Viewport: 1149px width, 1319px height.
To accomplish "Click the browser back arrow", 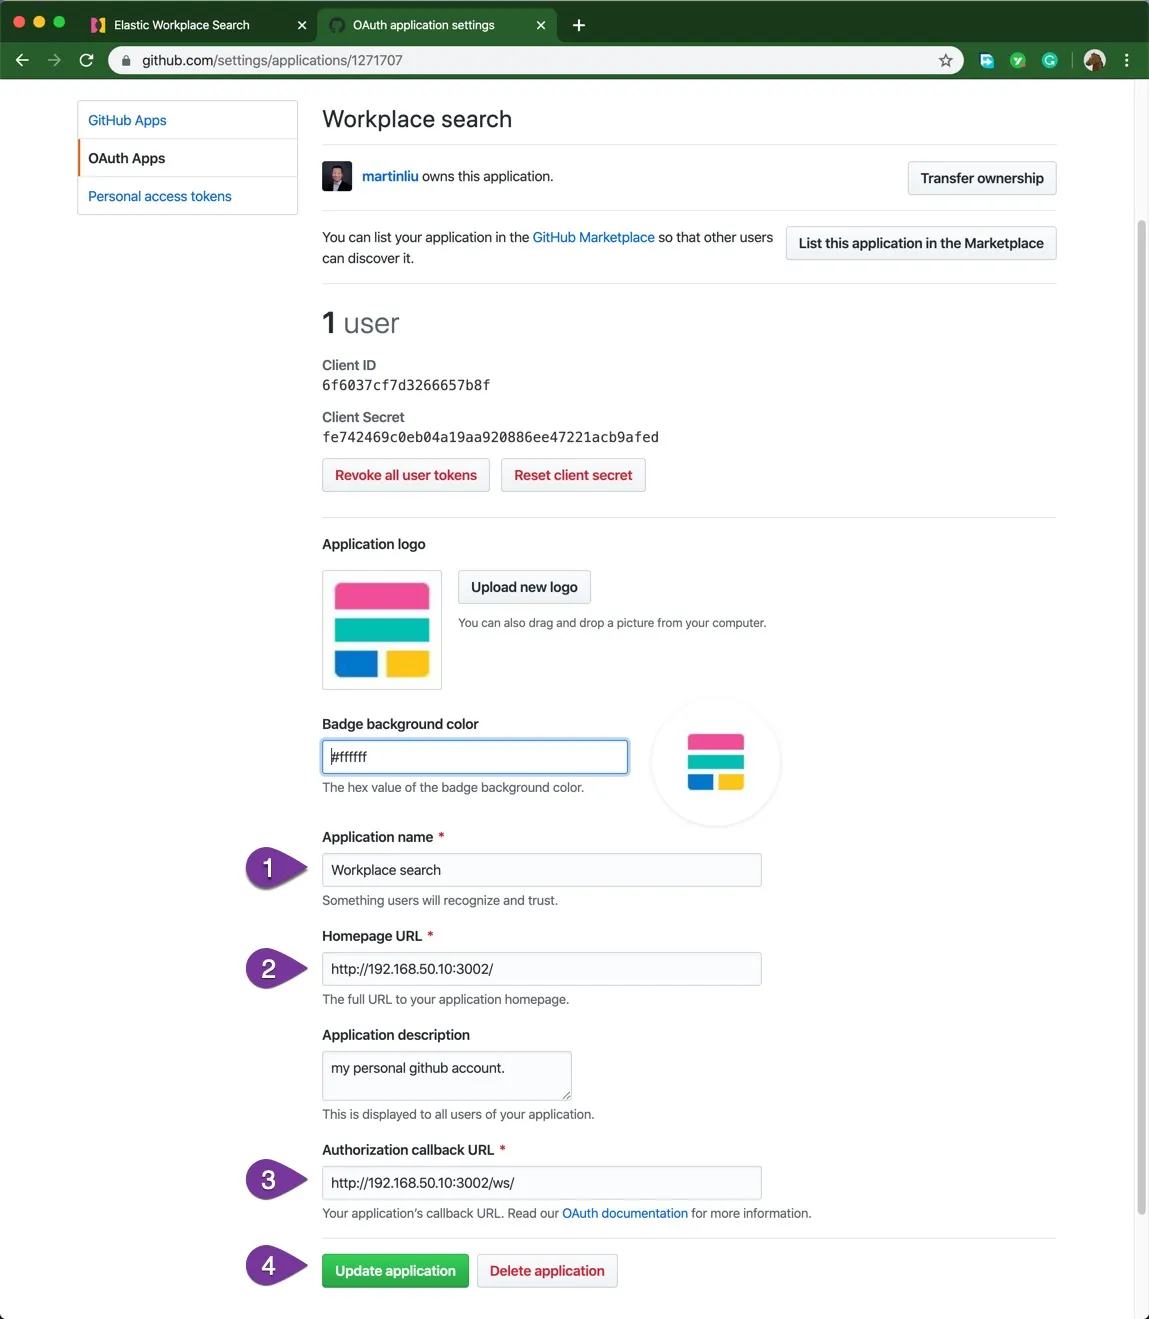I will point(22,61).
